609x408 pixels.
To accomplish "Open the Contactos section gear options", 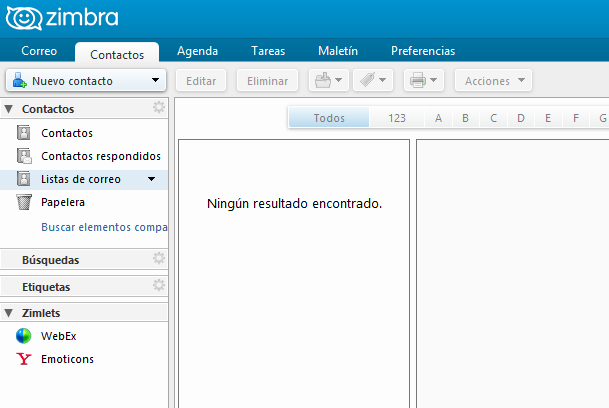I will coord(158,107).
